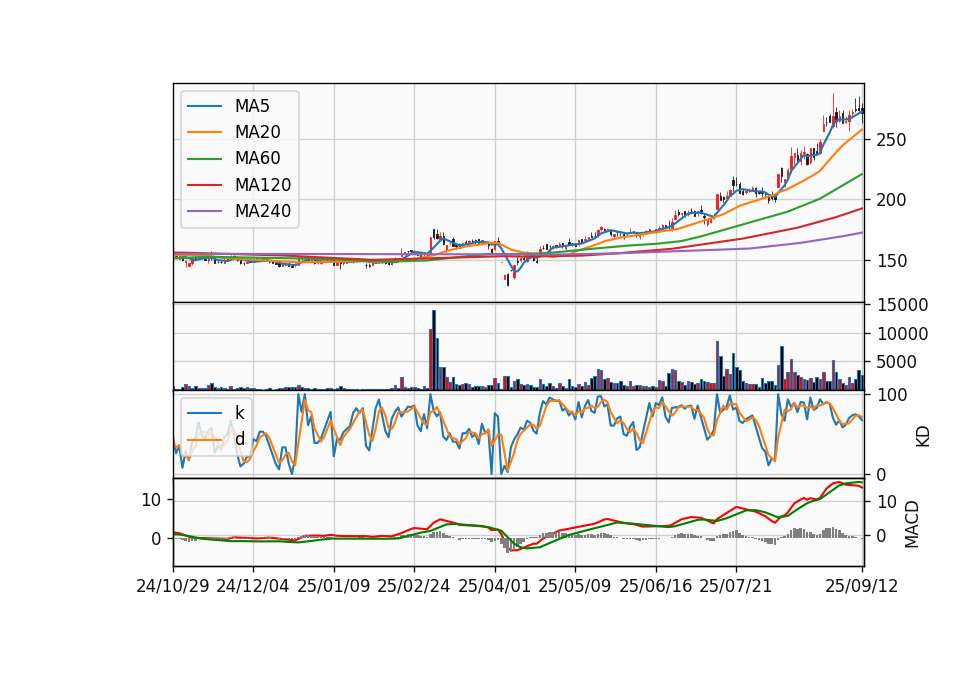Click the 250 price axis label
The height and width of the screenshot is (690, 960).
pos(891,140)
